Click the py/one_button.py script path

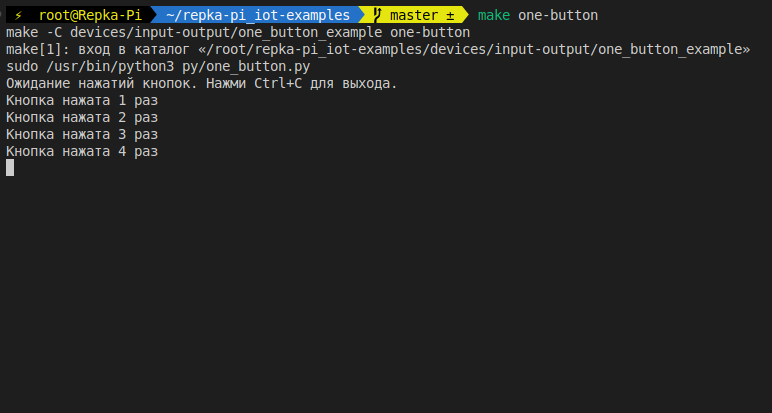click(246, 66)
